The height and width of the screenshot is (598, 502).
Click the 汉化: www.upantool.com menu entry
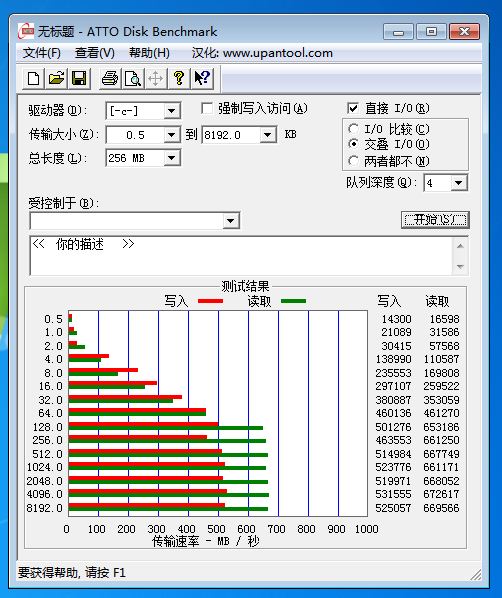click(262, 53)
